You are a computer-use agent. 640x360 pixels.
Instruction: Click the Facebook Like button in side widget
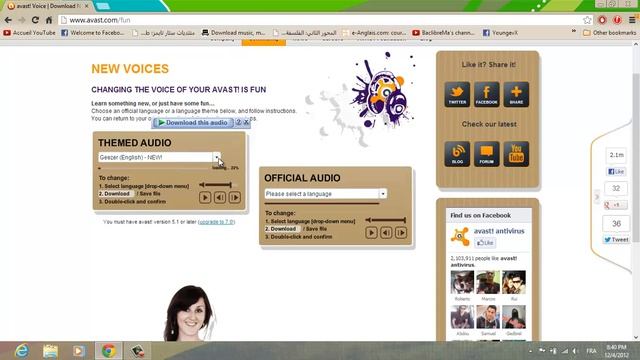click(616, 172)
